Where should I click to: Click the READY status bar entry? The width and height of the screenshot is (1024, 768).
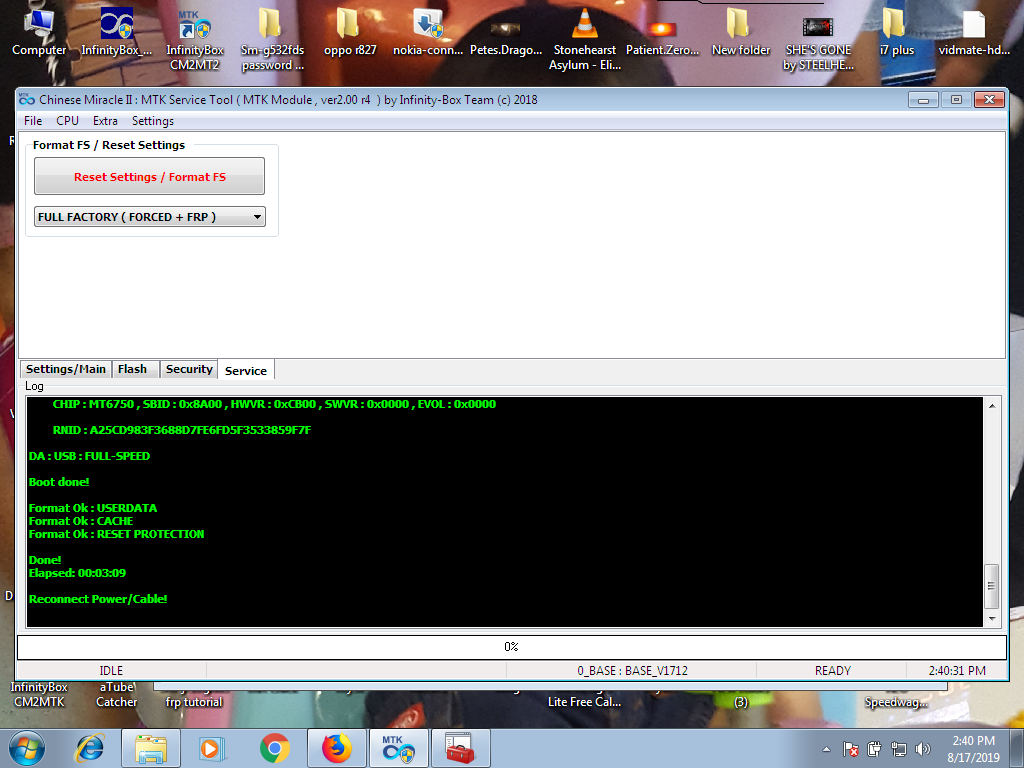pos(832,671)
